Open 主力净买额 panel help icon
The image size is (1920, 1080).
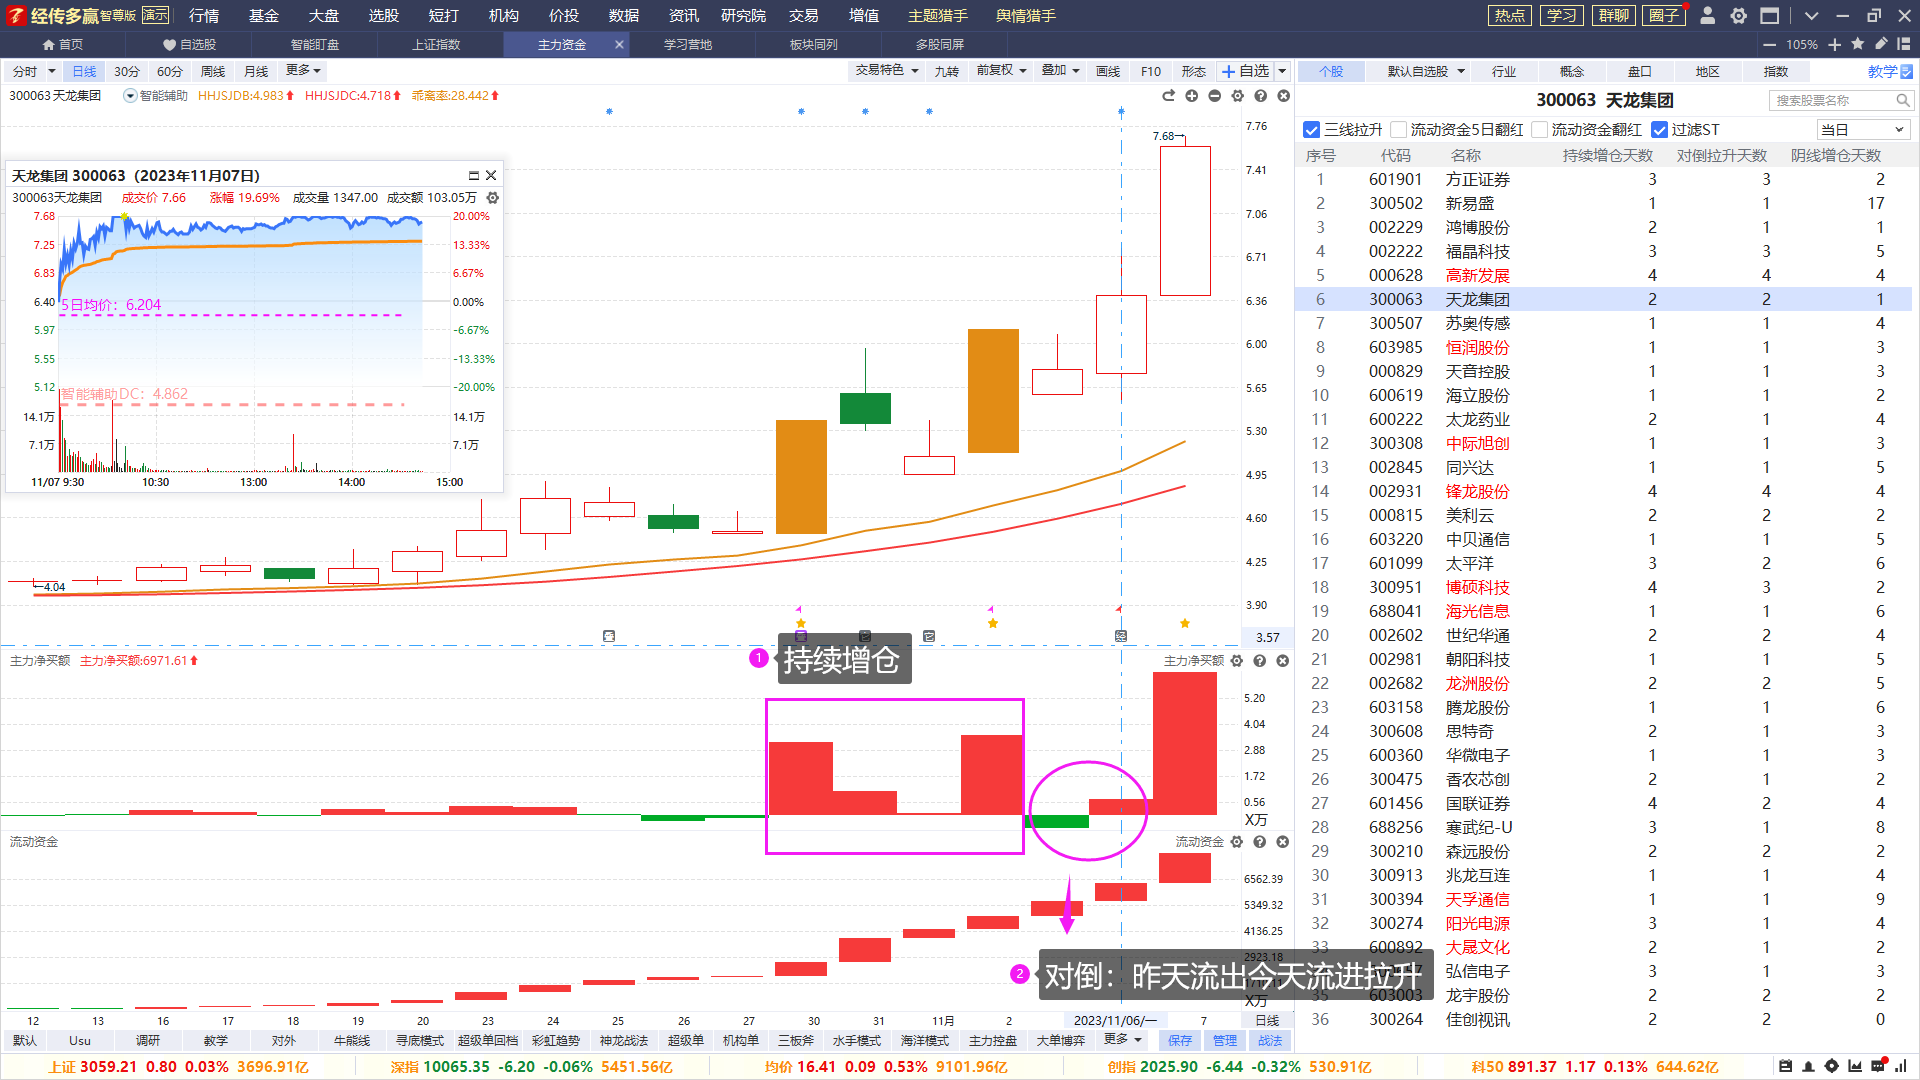click(1260, 661)
